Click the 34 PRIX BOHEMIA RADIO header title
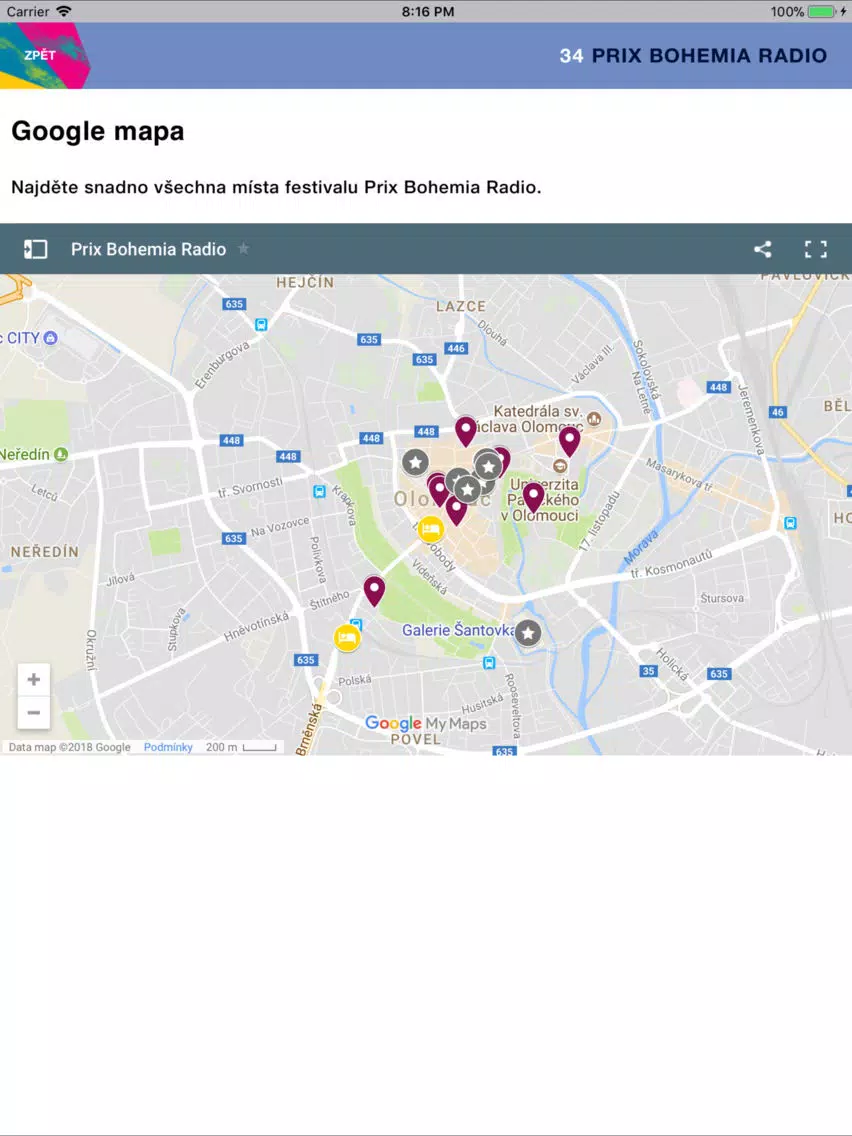 (693, 56)
